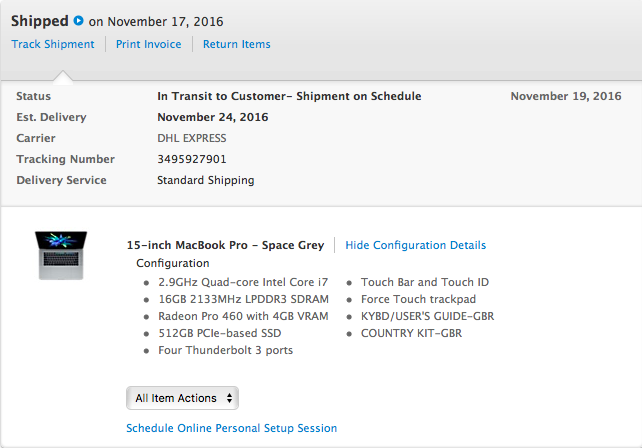Click the All Item Actions stepper arrows
The height and width of the screenshot is (448, 642).
[x=229, y=398]
